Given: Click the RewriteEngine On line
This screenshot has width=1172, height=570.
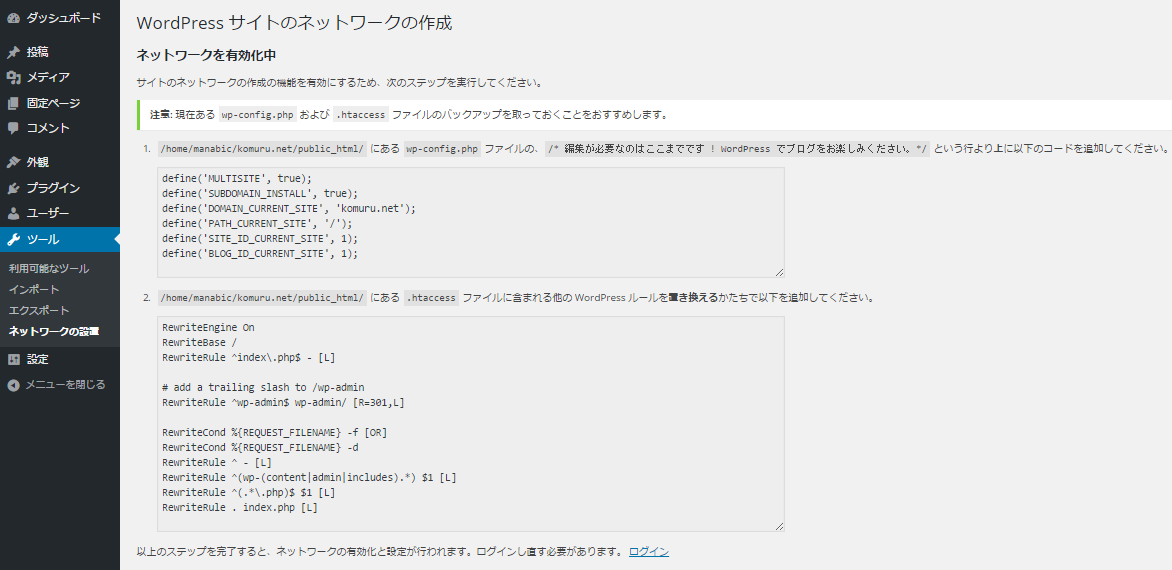Looking at the screenshot, I should click(x=208, y=328).
